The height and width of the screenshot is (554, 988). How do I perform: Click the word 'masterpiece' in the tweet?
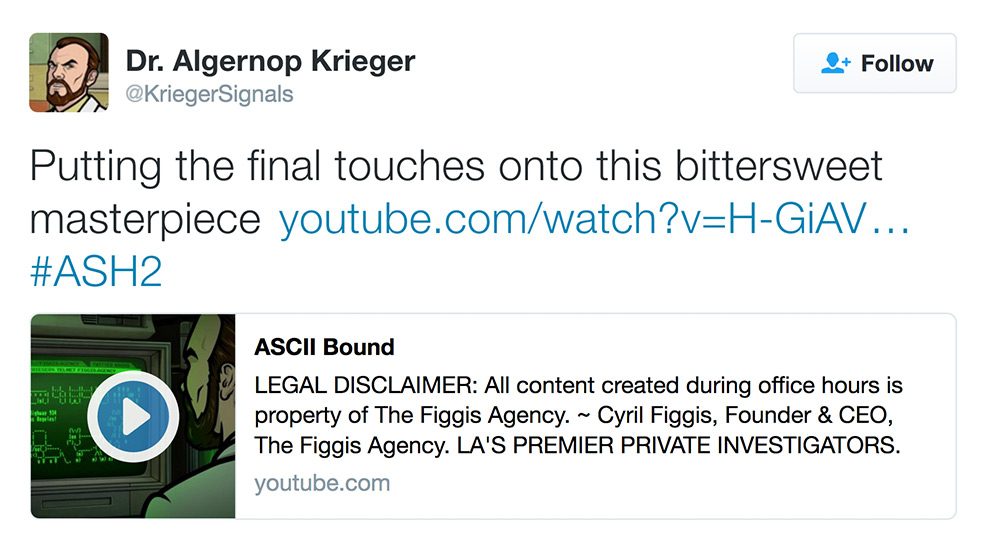[x=145, y=220]
